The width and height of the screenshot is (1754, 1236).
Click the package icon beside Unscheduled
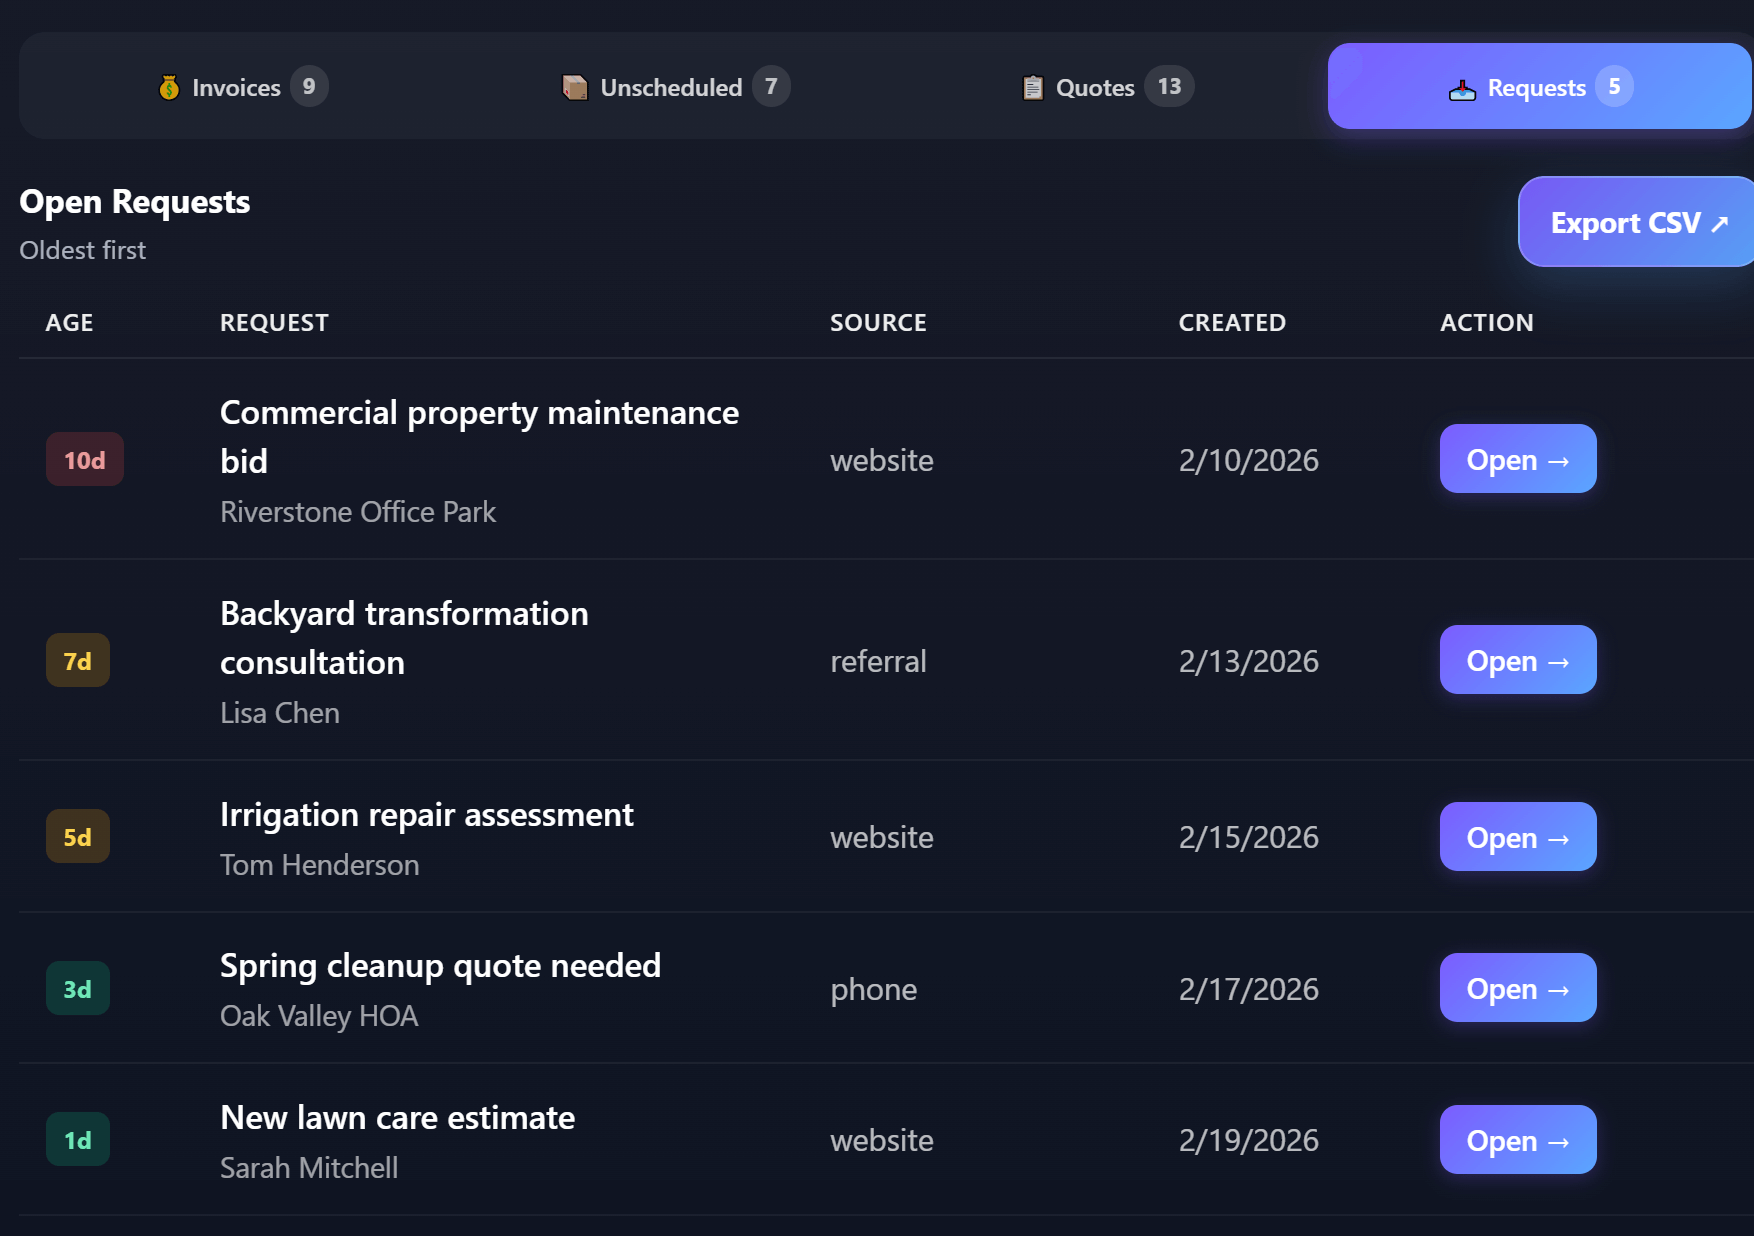[x=575, y=88]
